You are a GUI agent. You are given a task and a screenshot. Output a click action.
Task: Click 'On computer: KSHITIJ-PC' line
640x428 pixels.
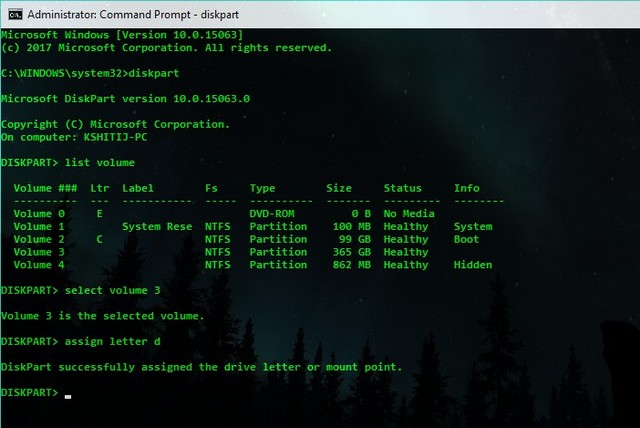(74, 137)
